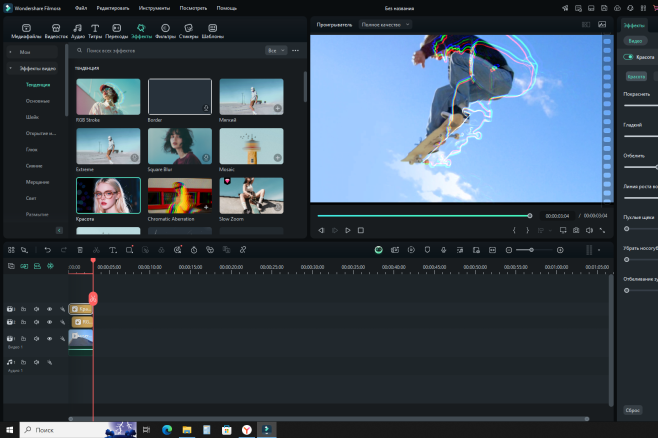The width and height of the screenshot is (658, 438).
Task: Select the text T tool in timeline toolbar
Action: click(112, 250)
